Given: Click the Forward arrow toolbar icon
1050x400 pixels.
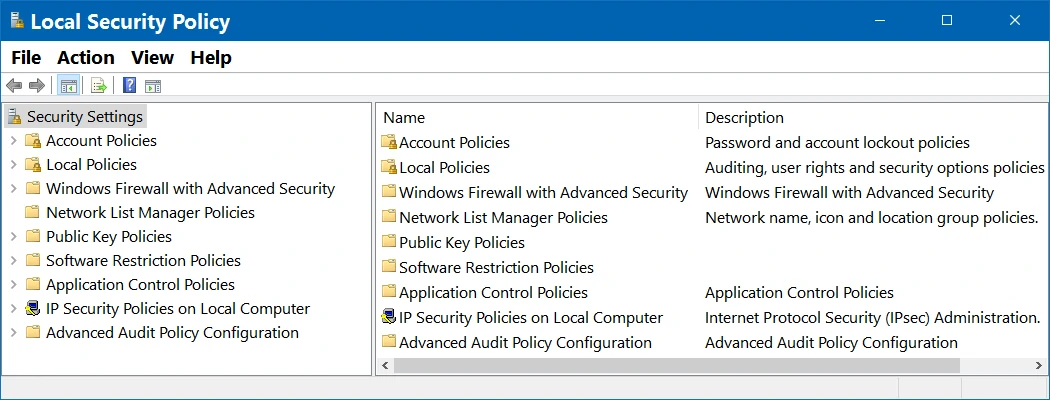Looking at the screenshot, I should point(37,86).
